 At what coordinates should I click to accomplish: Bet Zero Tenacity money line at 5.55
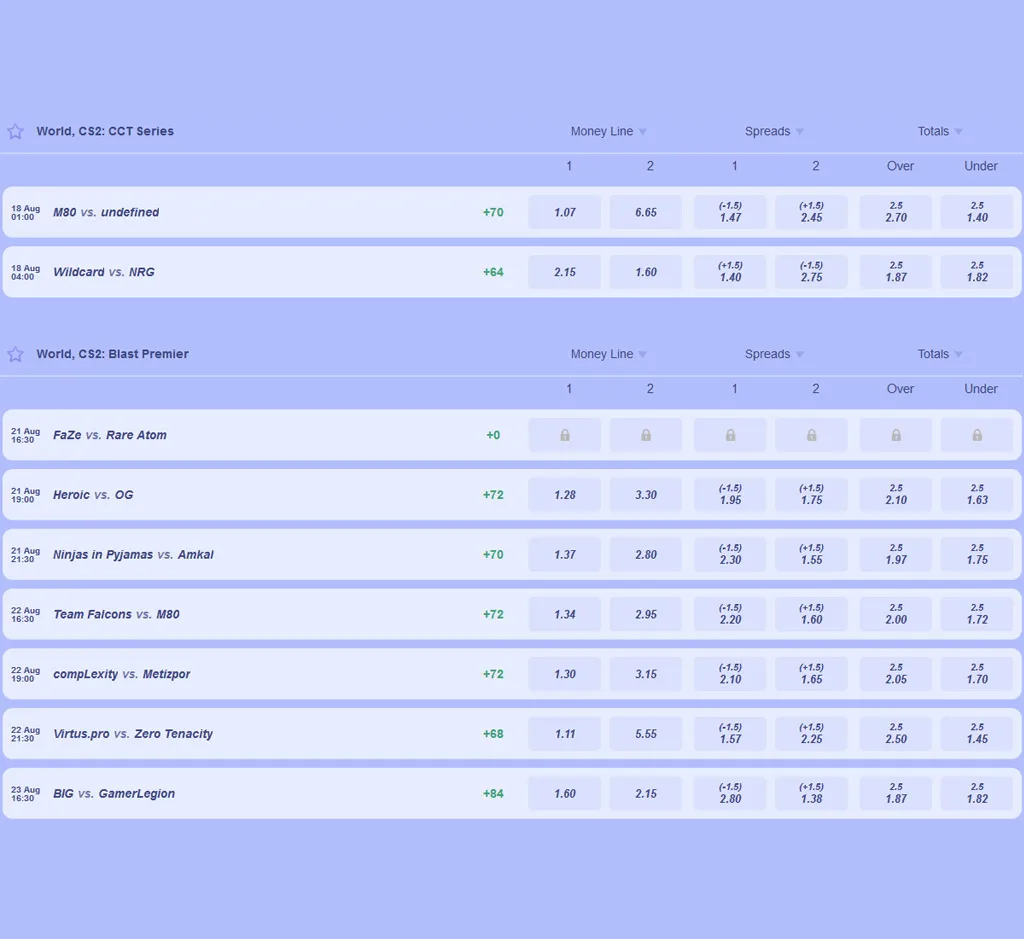click(x=646, y=734)
